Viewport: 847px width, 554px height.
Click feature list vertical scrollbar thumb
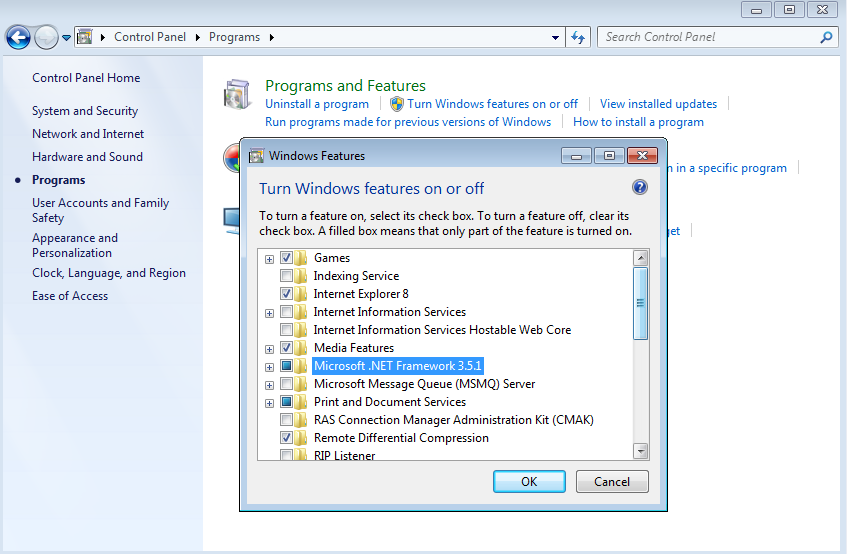point(641,303)
